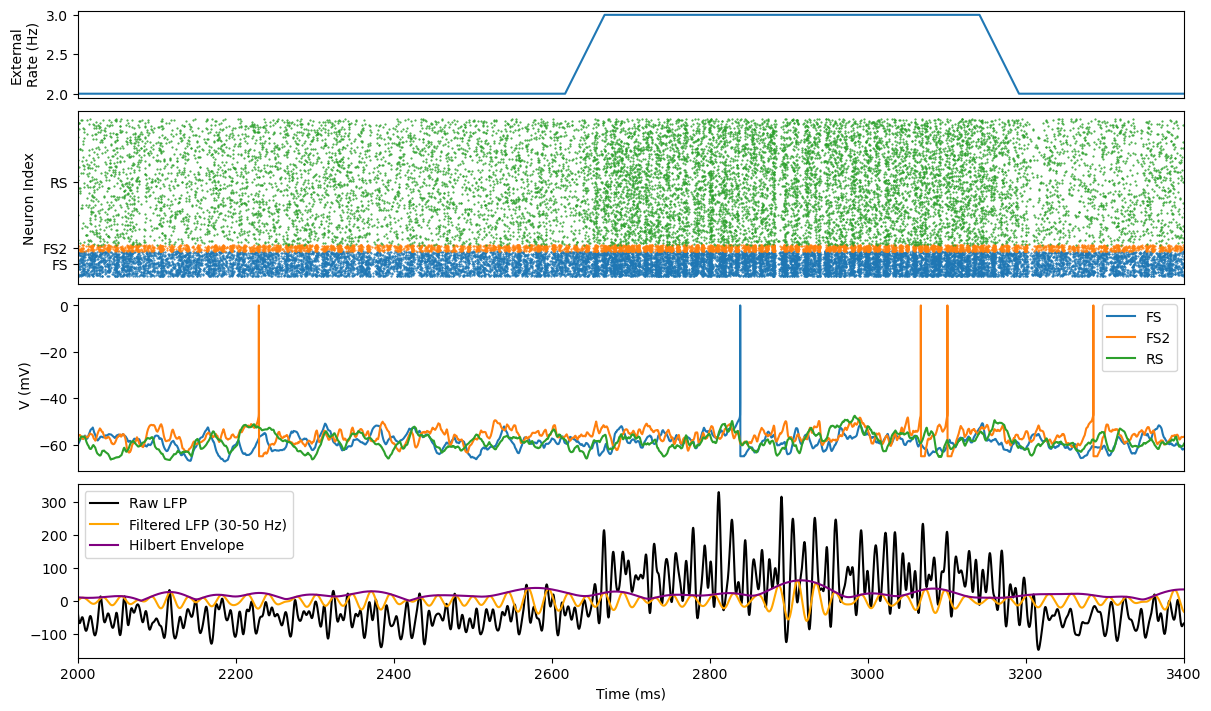Click the −40 voltage tick label
1211x711 pixels.
pos(54,399)
